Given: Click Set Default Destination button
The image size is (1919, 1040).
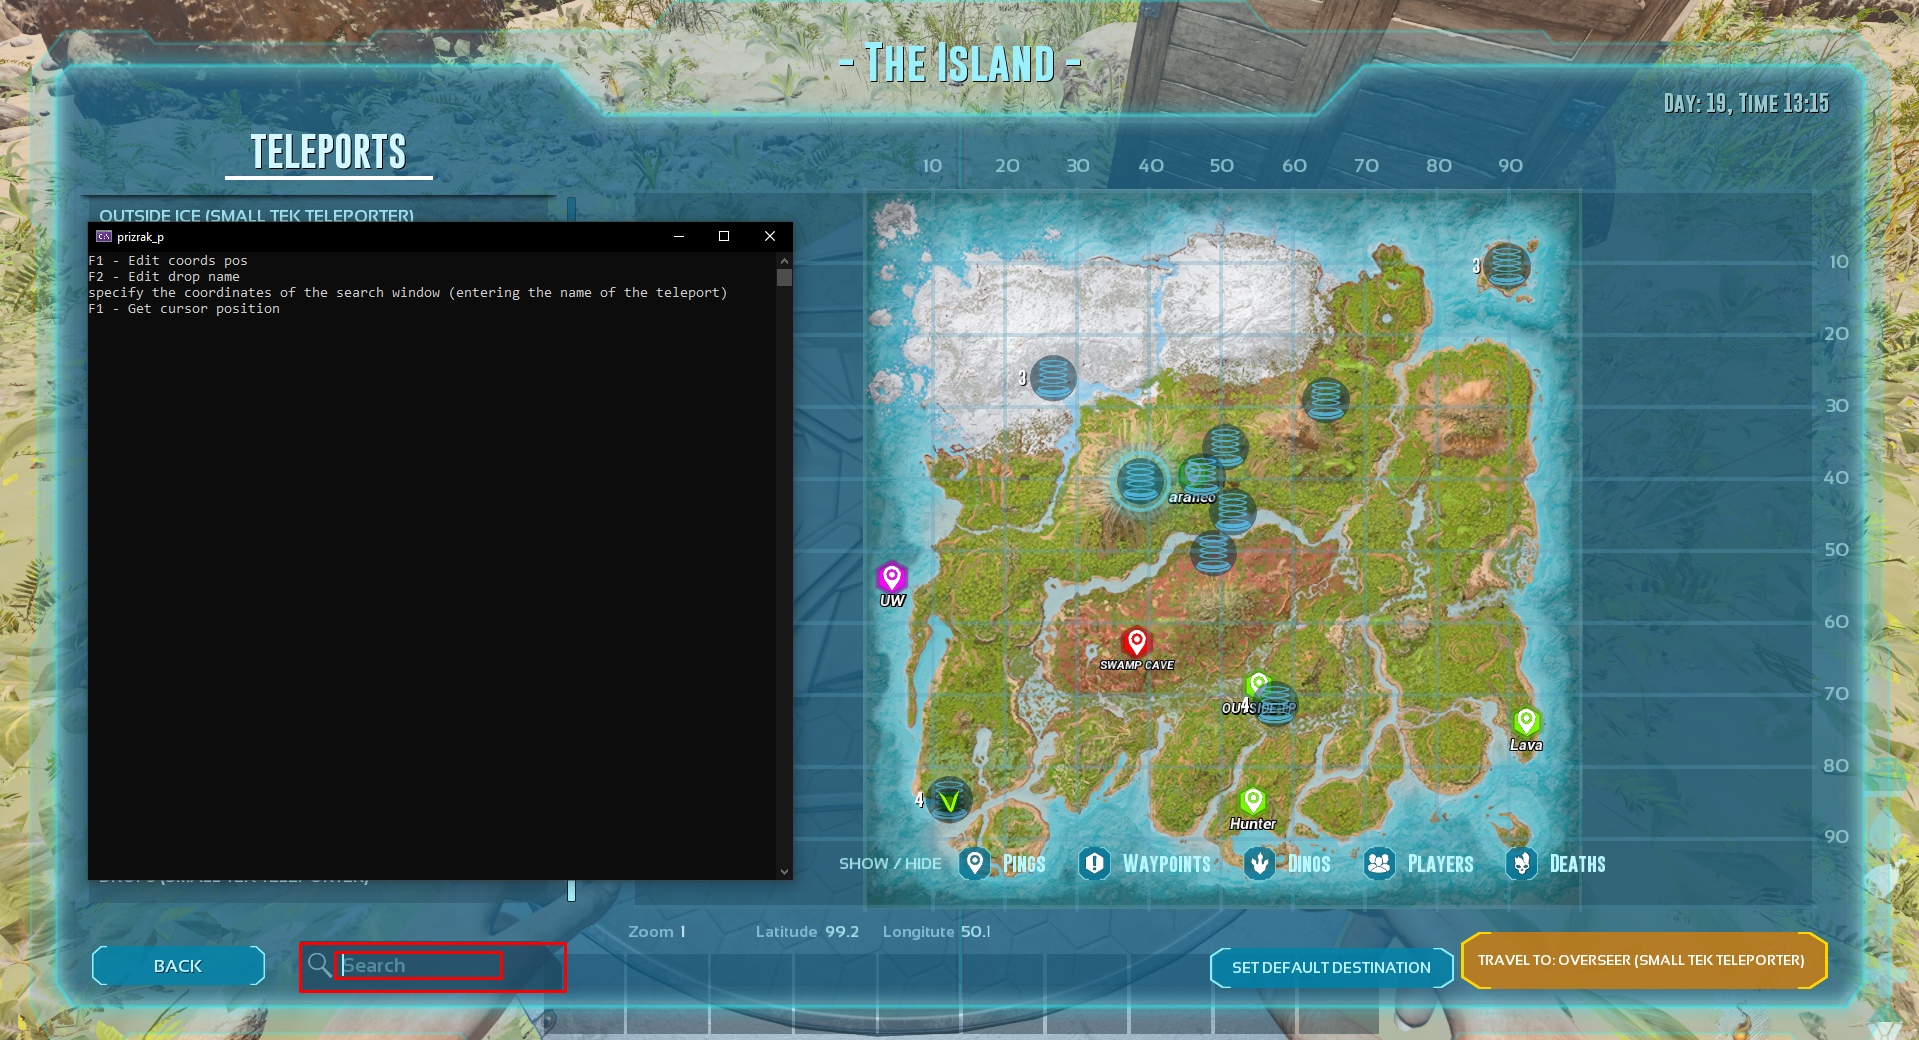Looking at the screenshot, I should (1331, 968).
